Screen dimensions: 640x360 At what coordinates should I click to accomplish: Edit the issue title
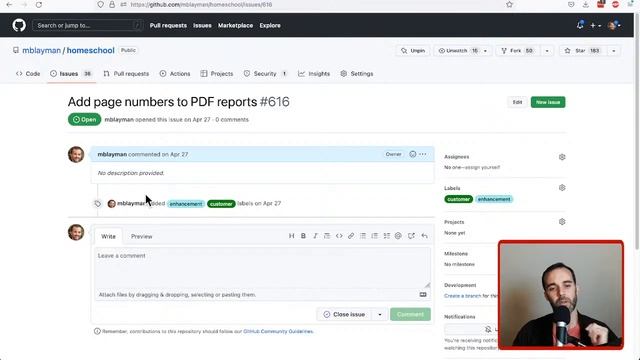517,102
